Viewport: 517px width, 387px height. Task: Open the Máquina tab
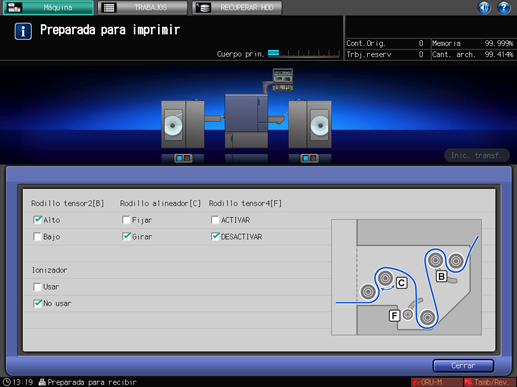pos(48,7)
